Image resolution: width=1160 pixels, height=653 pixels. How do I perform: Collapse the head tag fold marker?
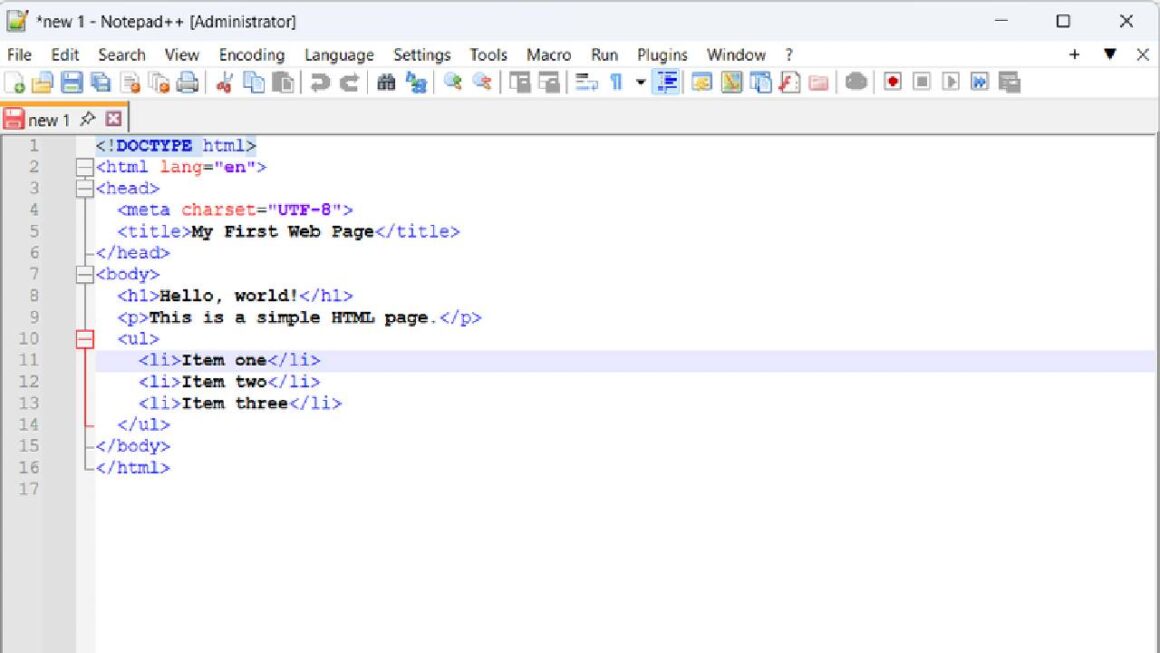point(85,189)
